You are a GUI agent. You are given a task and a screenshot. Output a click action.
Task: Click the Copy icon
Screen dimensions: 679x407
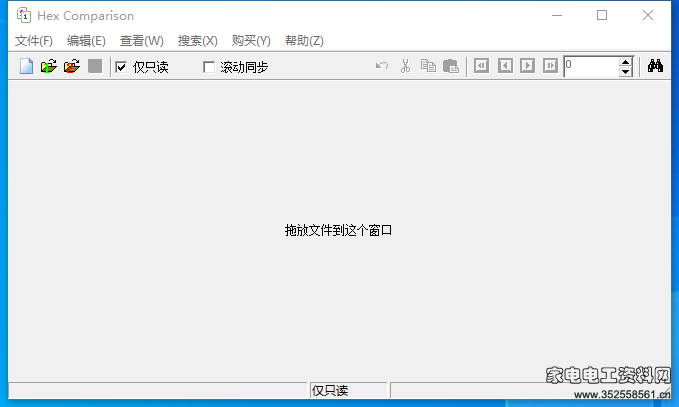pos(428,66)
